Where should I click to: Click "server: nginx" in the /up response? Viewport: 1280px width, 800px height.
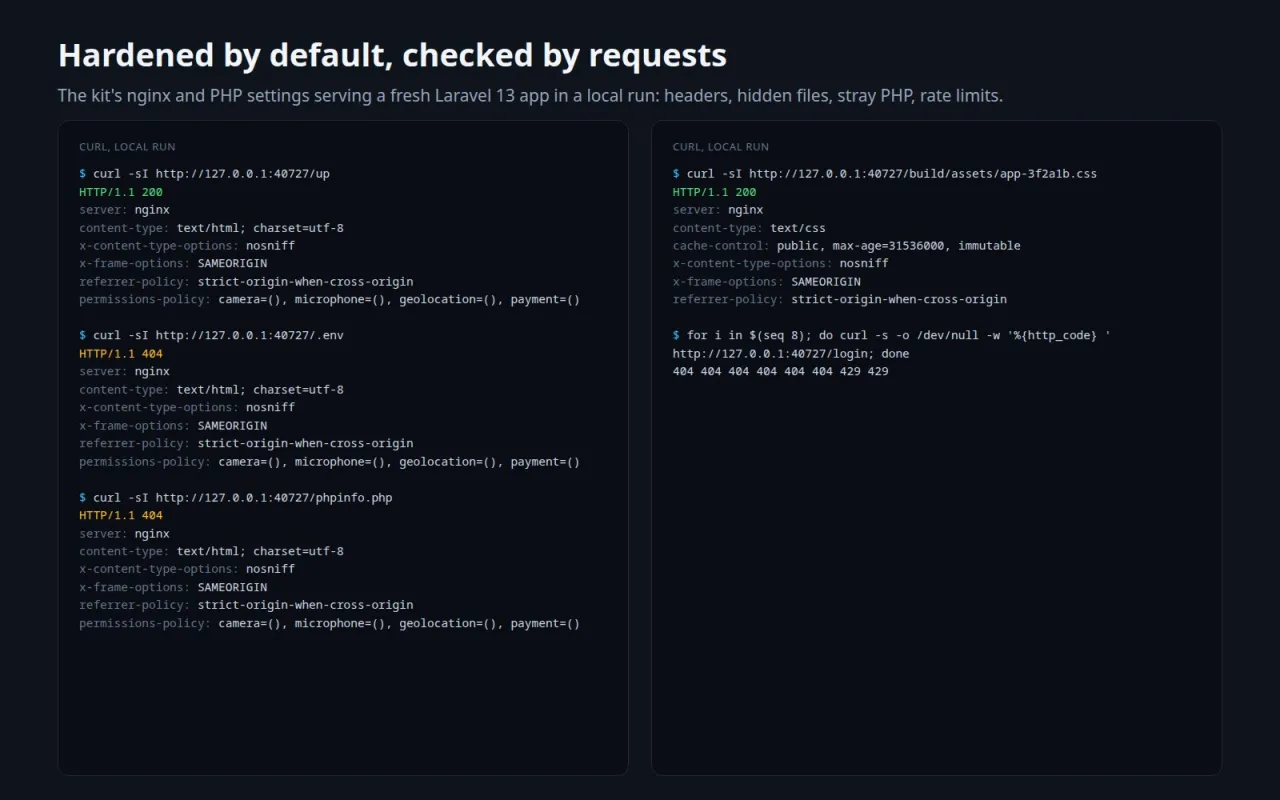(125, 210)
